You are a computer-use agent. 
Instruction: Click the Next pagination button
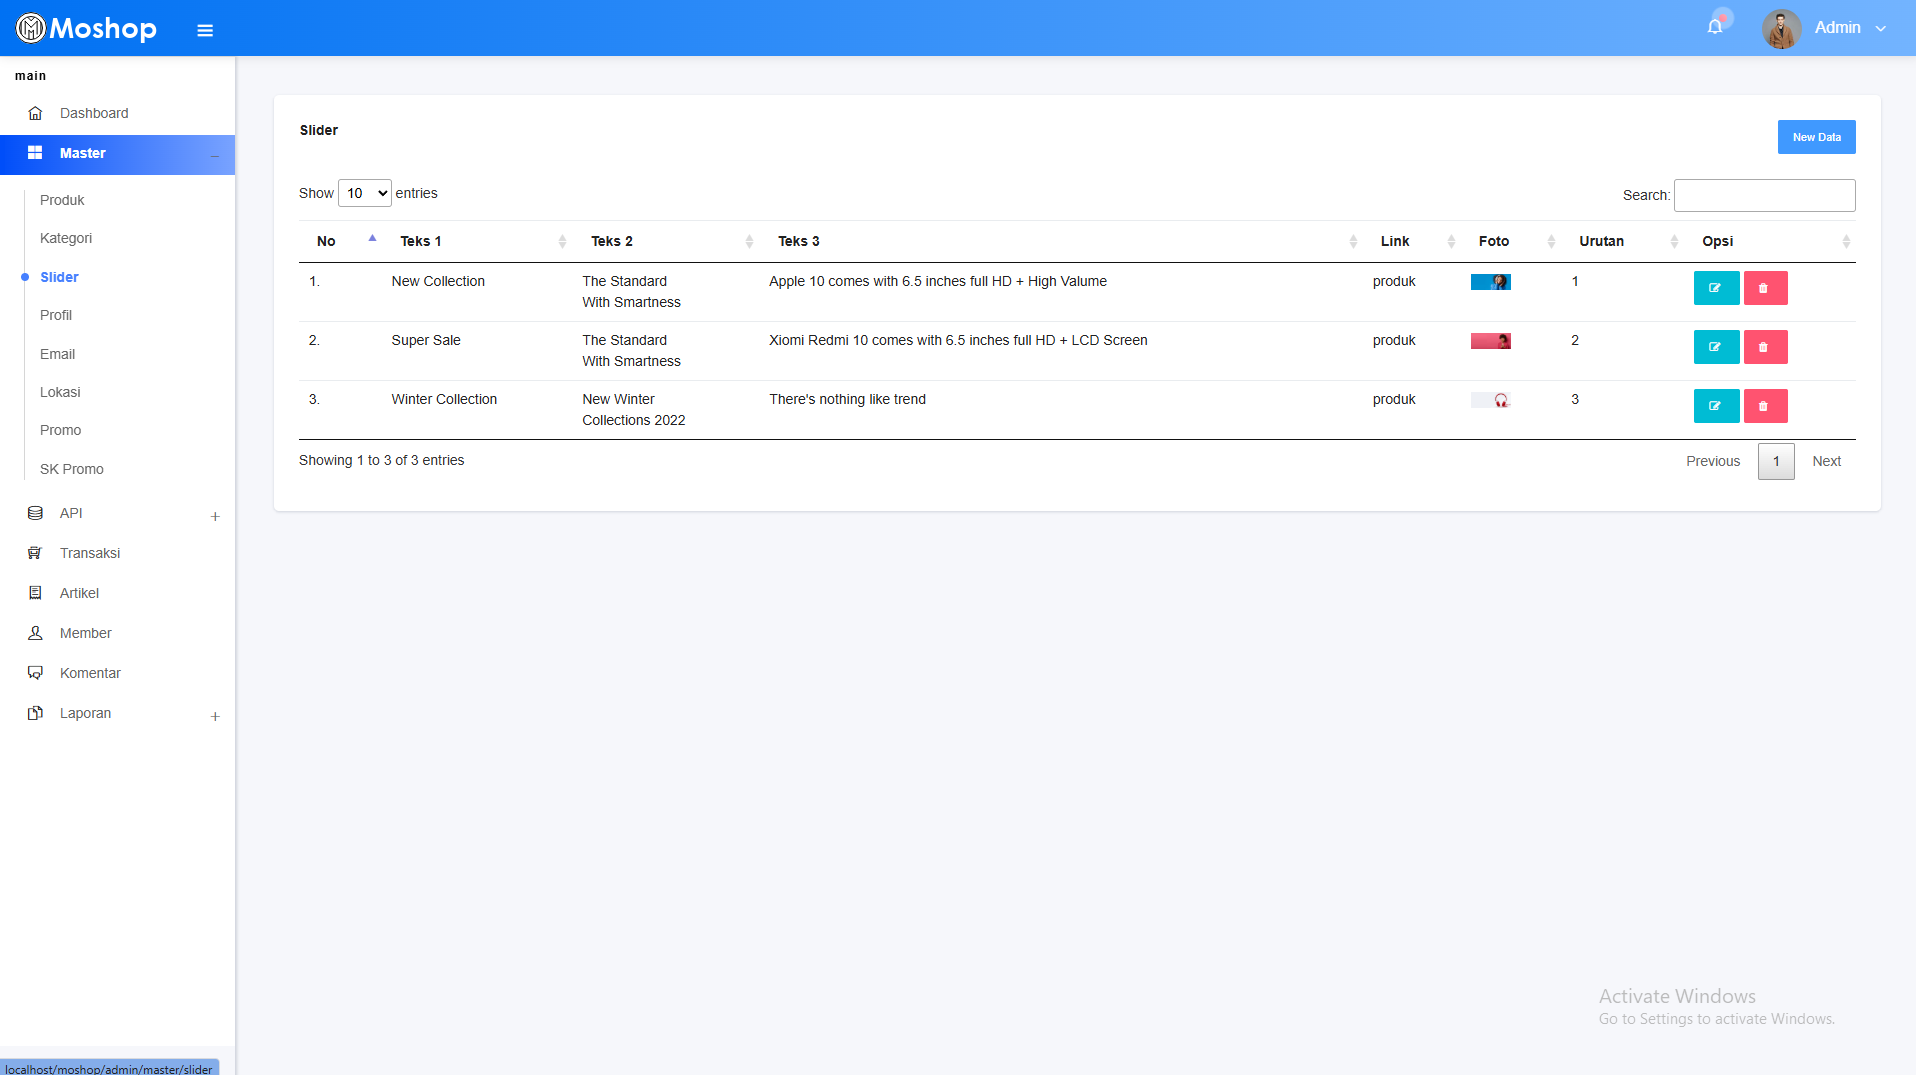pos(1826,461)
